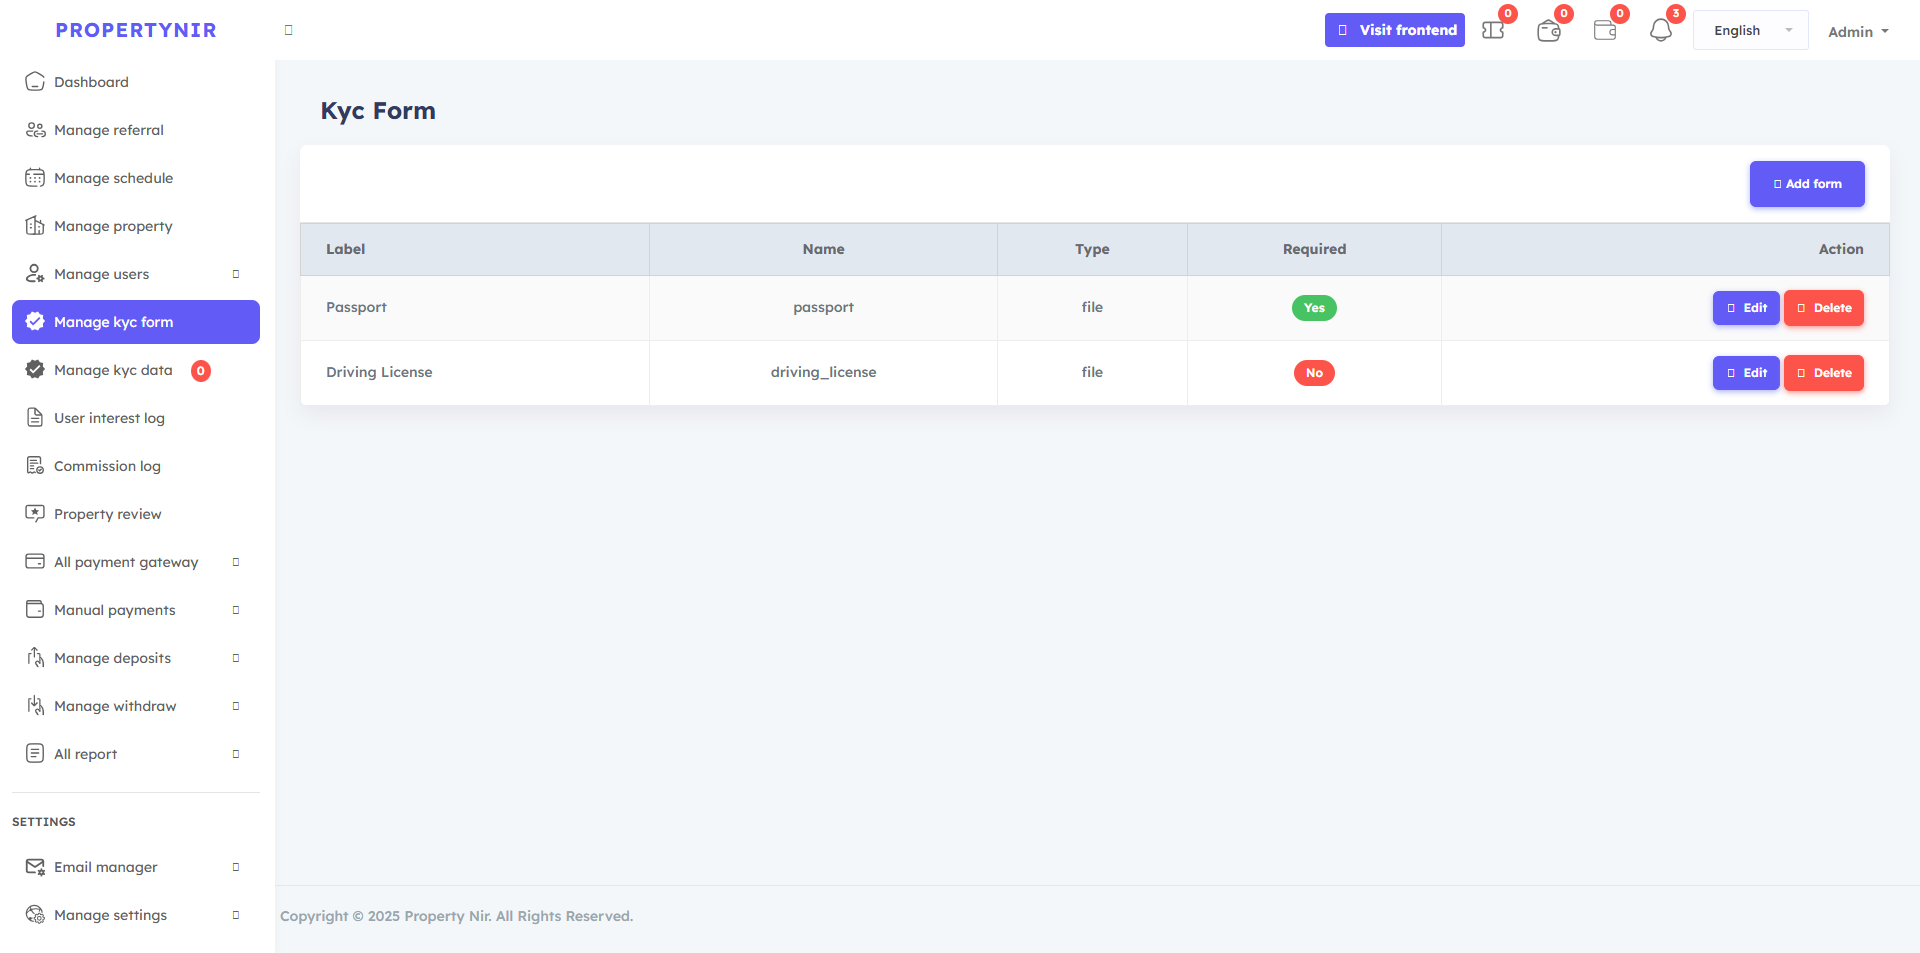Edit the Passport form row
The height and width of the screenshot is (953, 1920).
tap(1745, 308)
